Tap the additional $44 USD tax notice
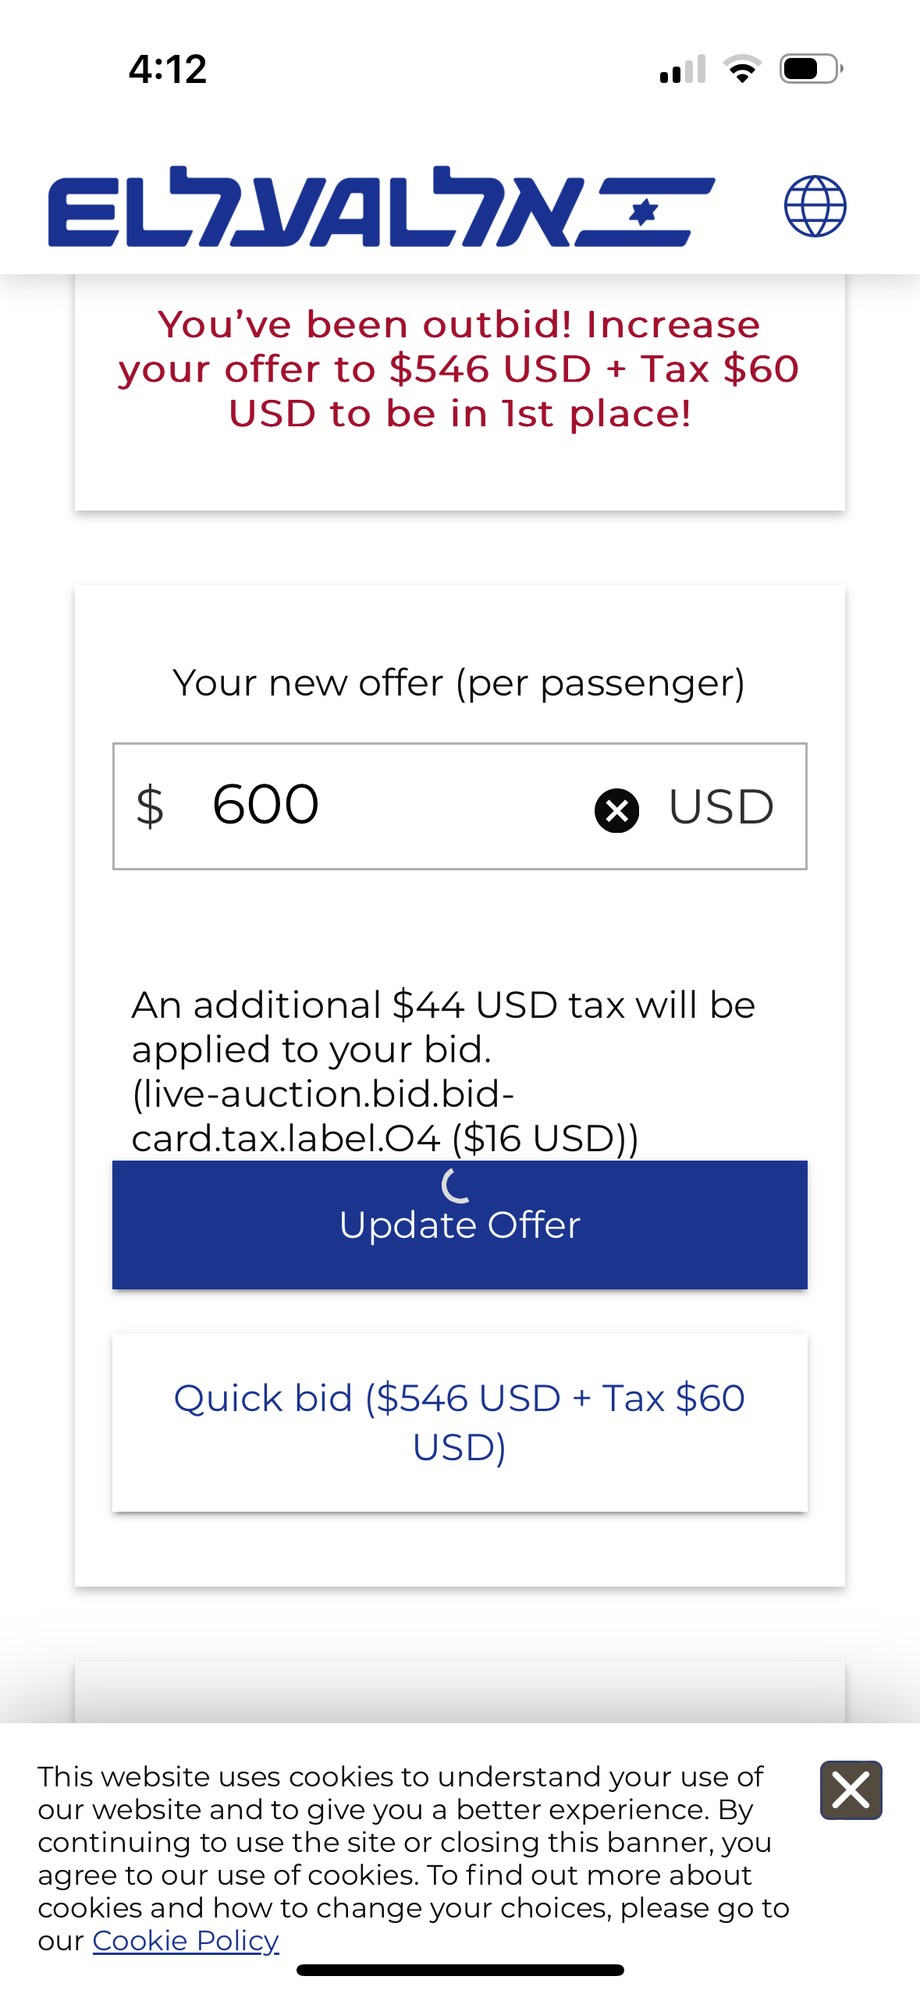920x1995 pixels. tap(443, 1070)
